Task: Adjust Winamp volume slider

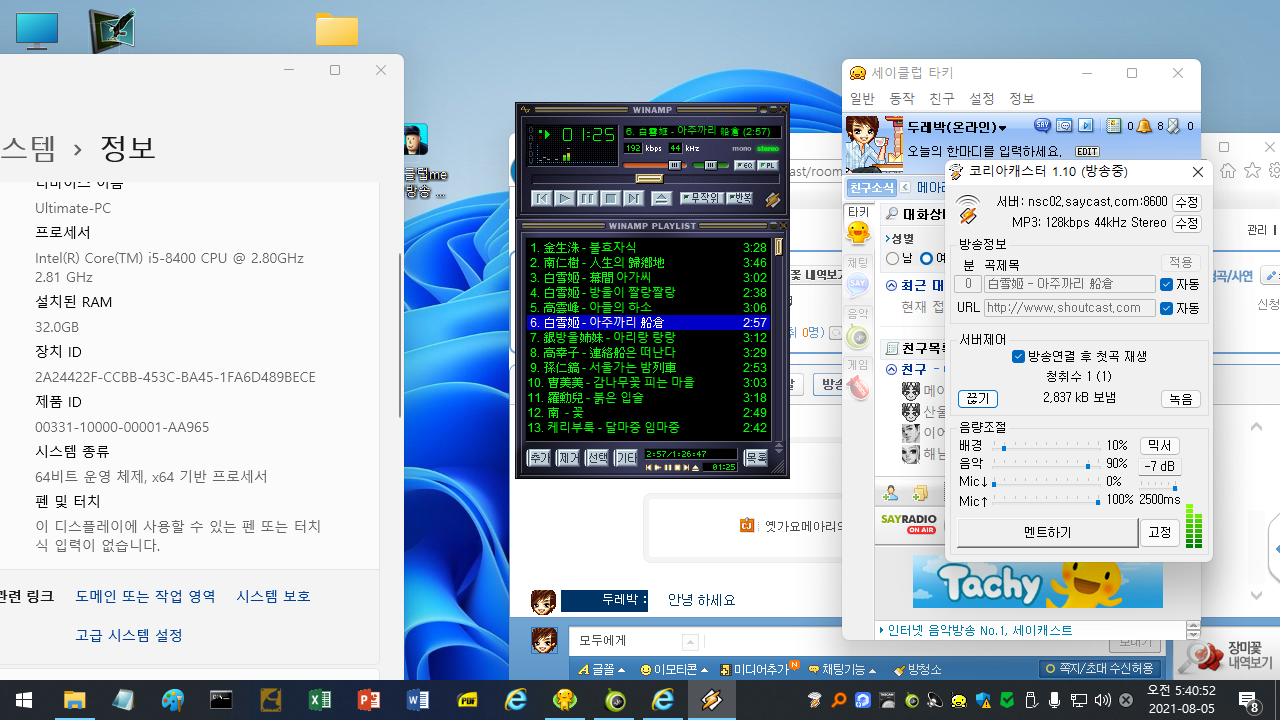Action: pyautogui.click(x=675, y=165)
